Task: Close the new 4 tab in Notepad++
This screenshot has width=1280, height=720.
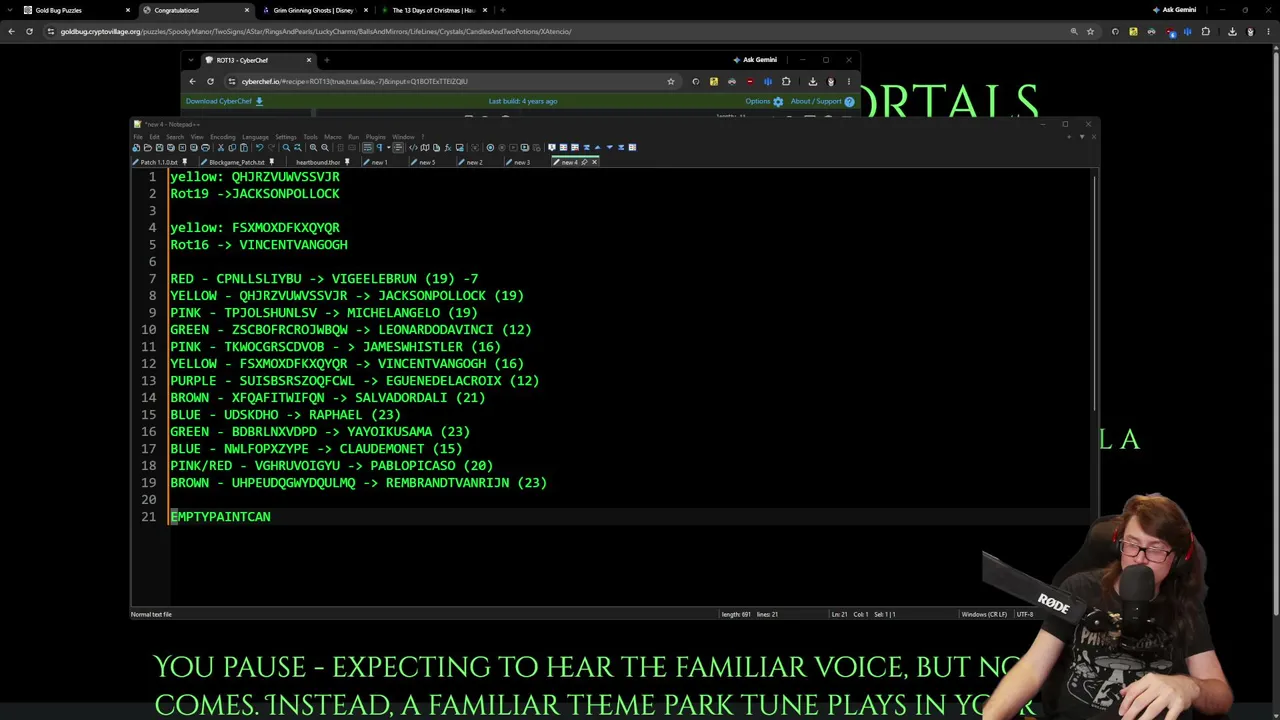Action: 594,162
